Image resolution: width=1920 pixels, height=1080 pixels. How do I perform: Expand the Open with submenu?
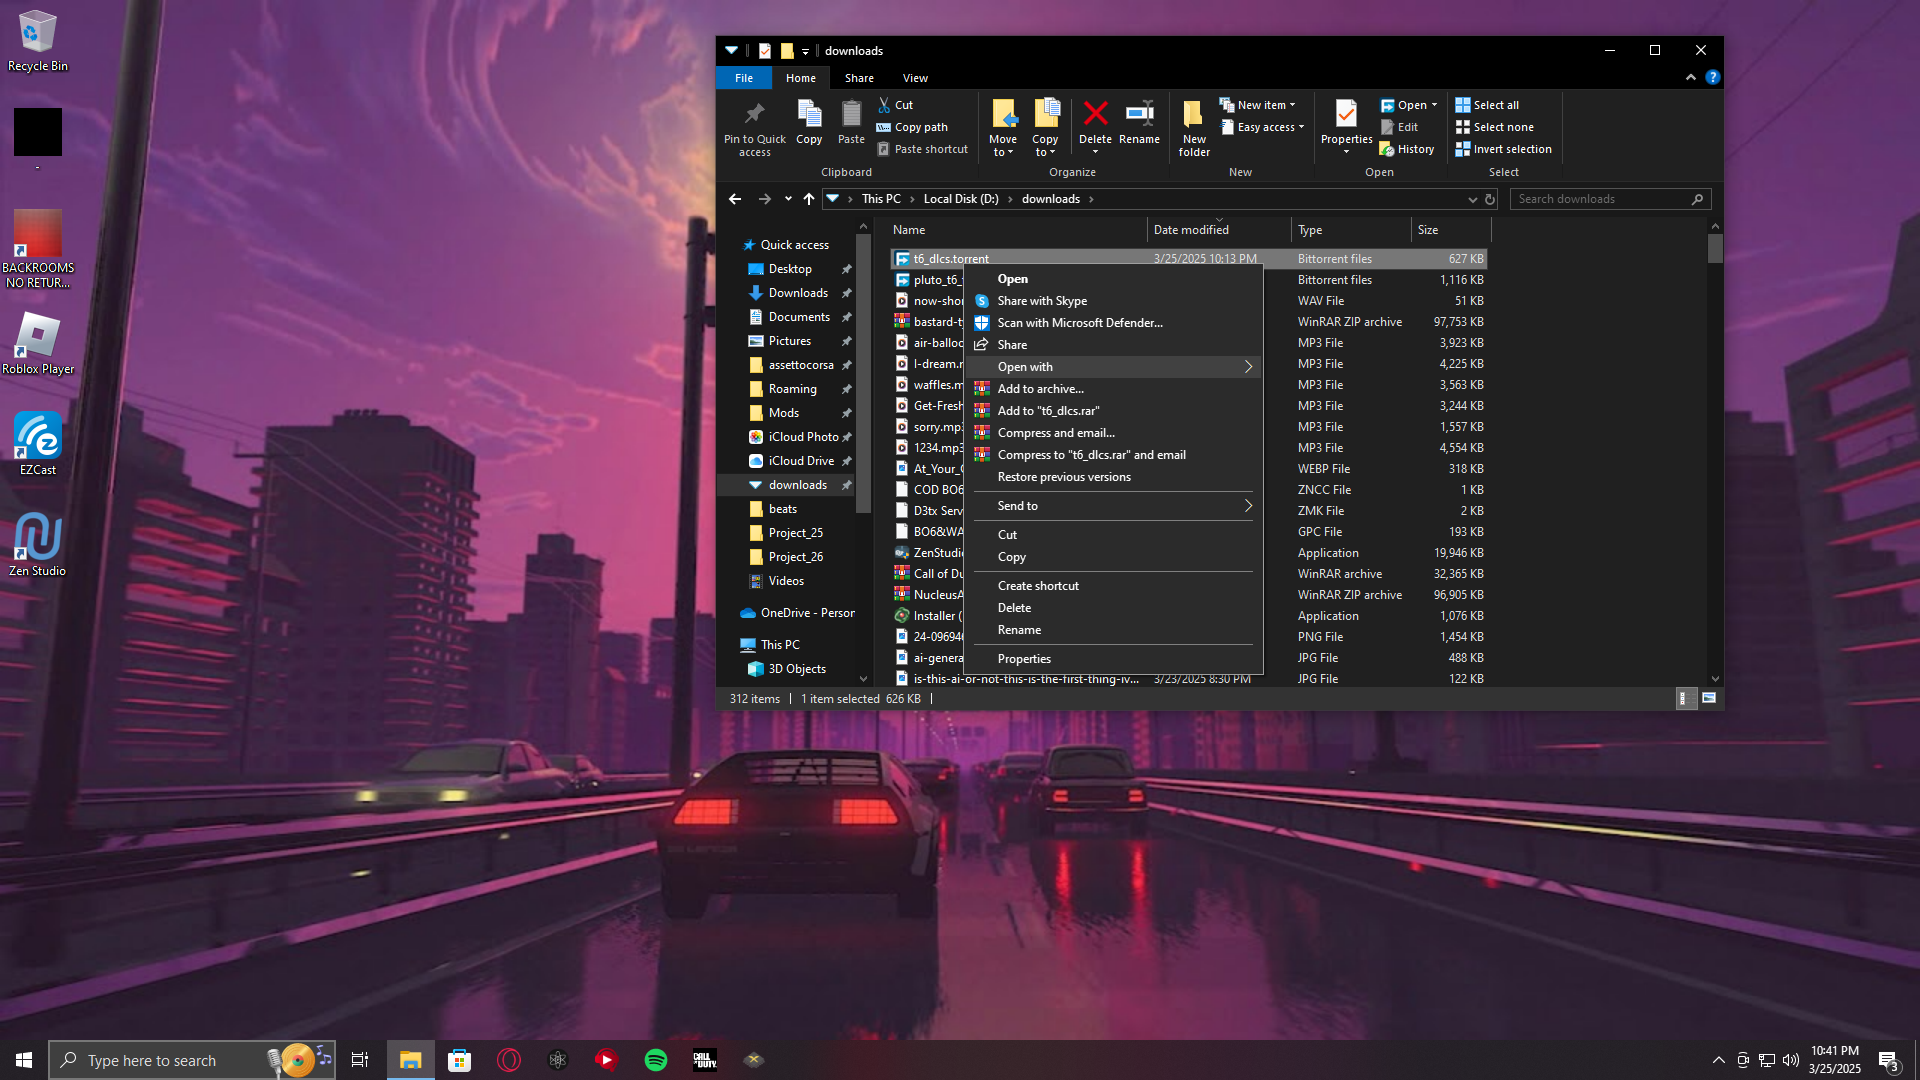(1112, 367)
